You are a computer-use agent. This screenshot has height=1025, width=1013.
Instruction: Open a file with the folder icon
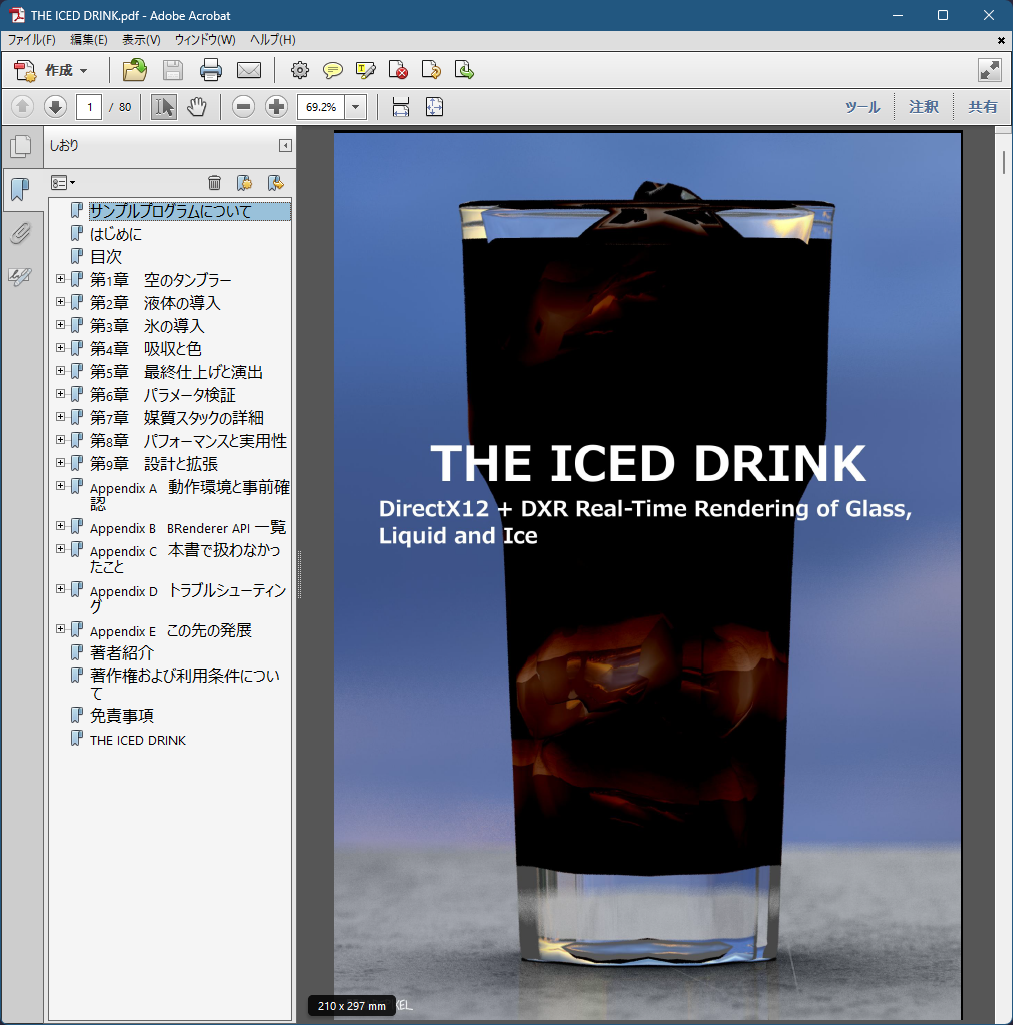click(134, 70)
